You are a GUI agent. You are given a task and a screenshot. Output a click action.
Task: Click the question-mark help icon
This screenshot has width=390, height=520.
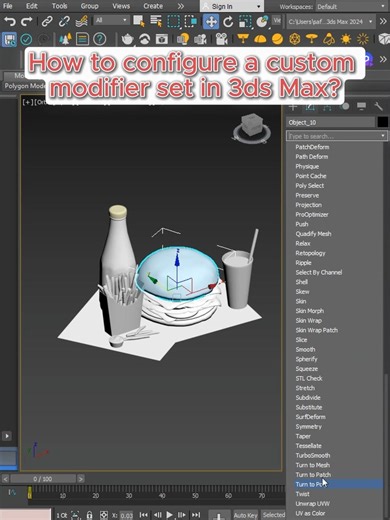click(99, 39)
